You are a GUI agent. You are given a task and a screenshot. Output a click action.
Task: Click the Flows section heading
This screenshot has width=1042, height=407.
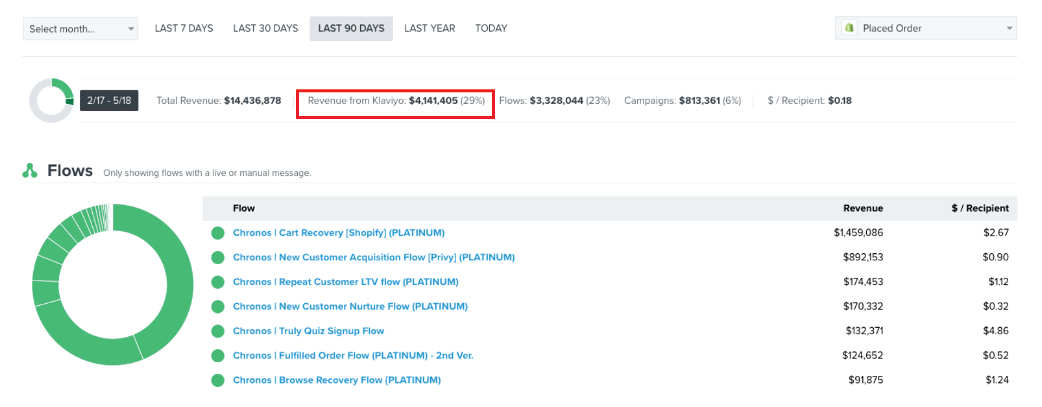70,171
